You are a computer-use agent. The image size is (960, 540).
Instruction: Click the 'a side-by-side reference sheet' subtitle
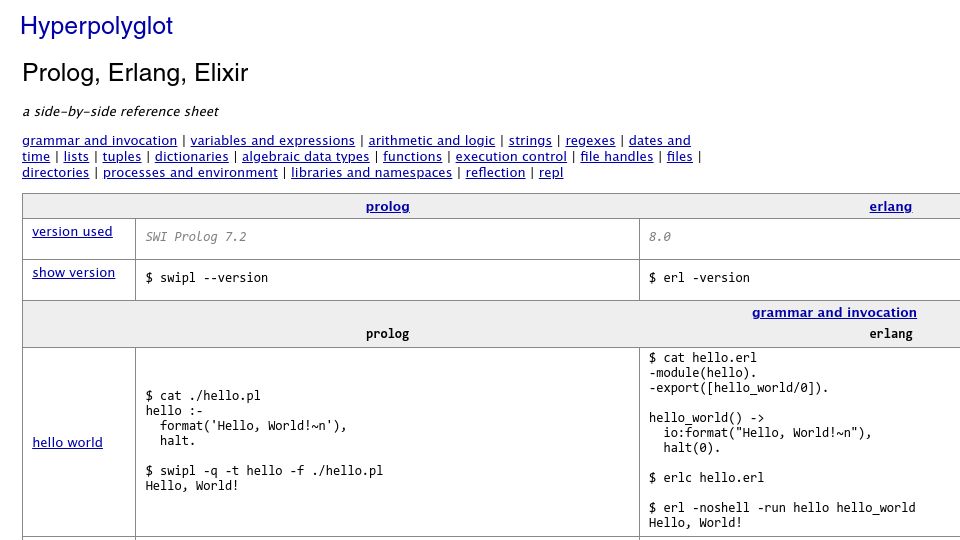coord(121,111)
